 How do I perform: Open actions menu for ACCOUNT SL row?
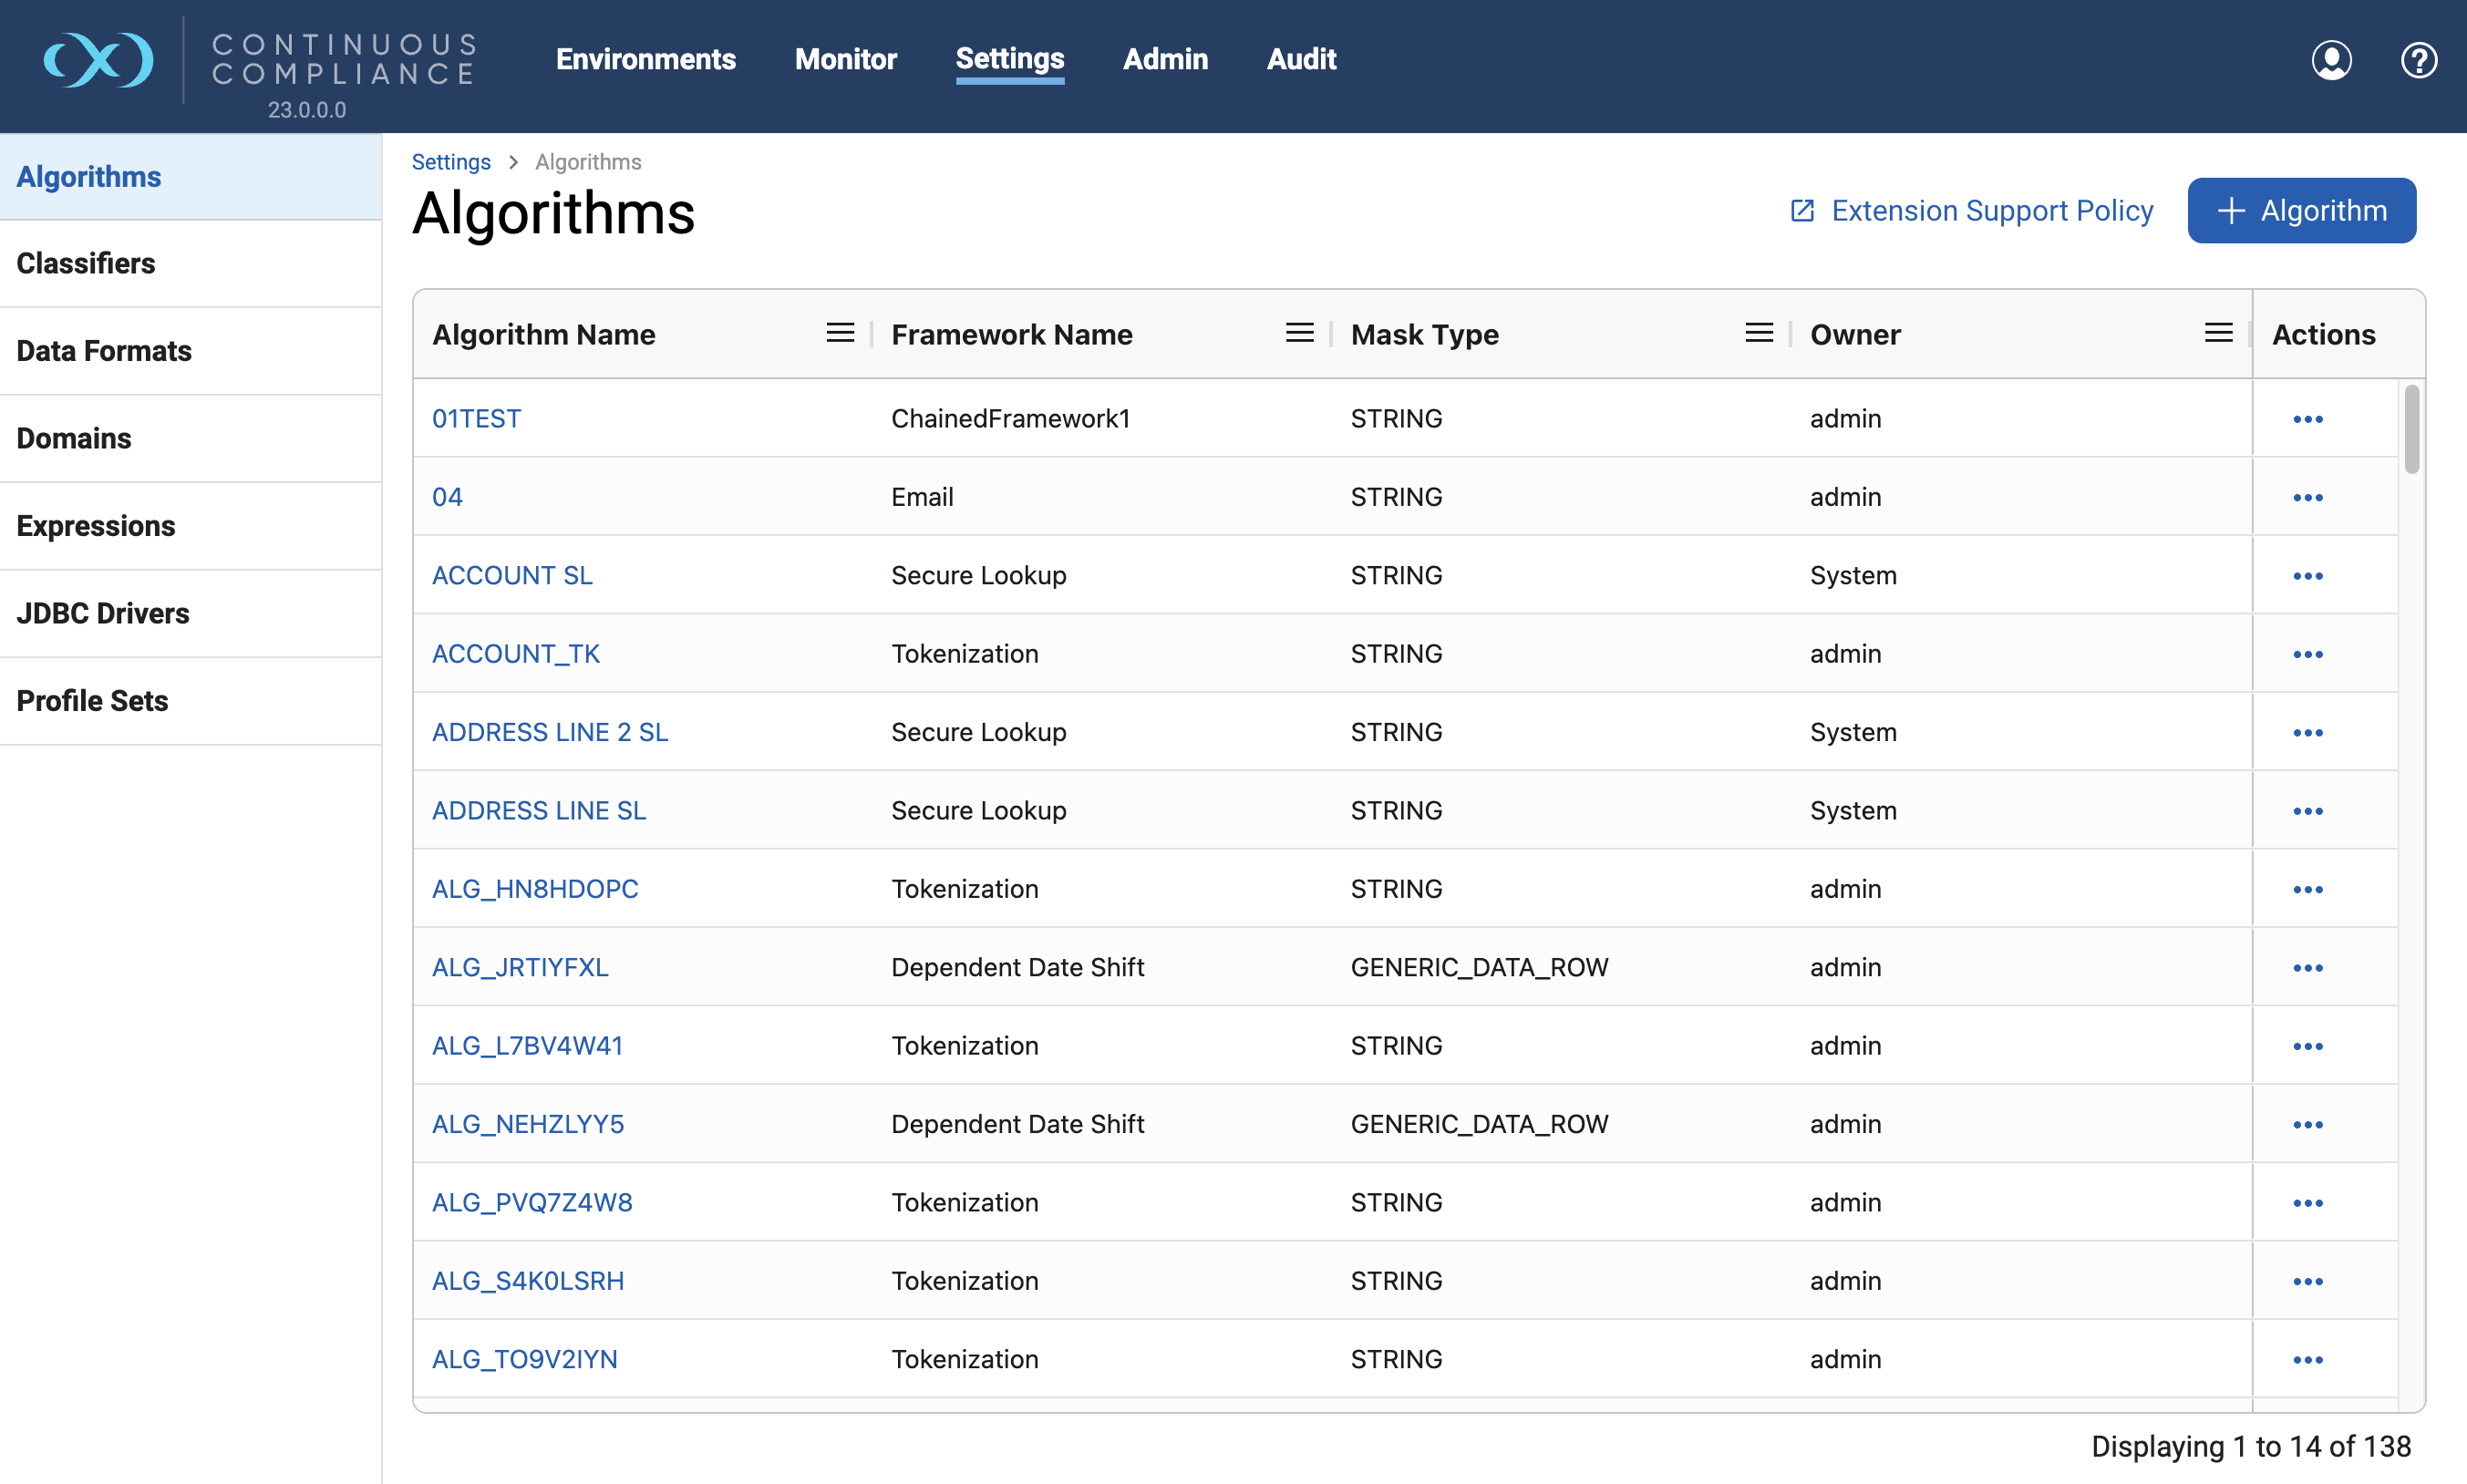point(2307,576)
